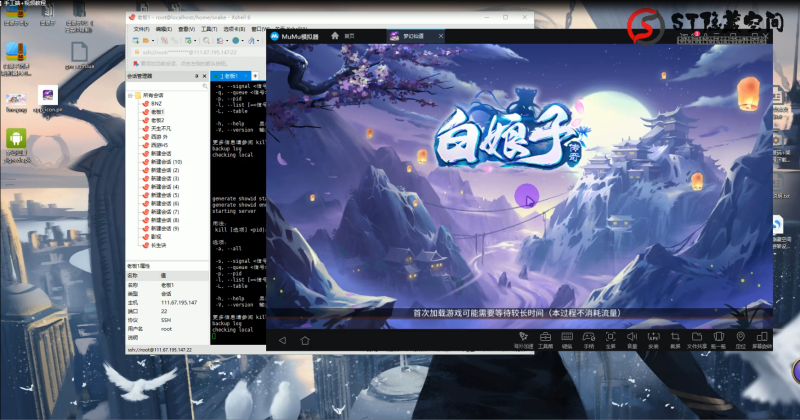
Task: Pin the session manager panel
Action: point(196,76)
